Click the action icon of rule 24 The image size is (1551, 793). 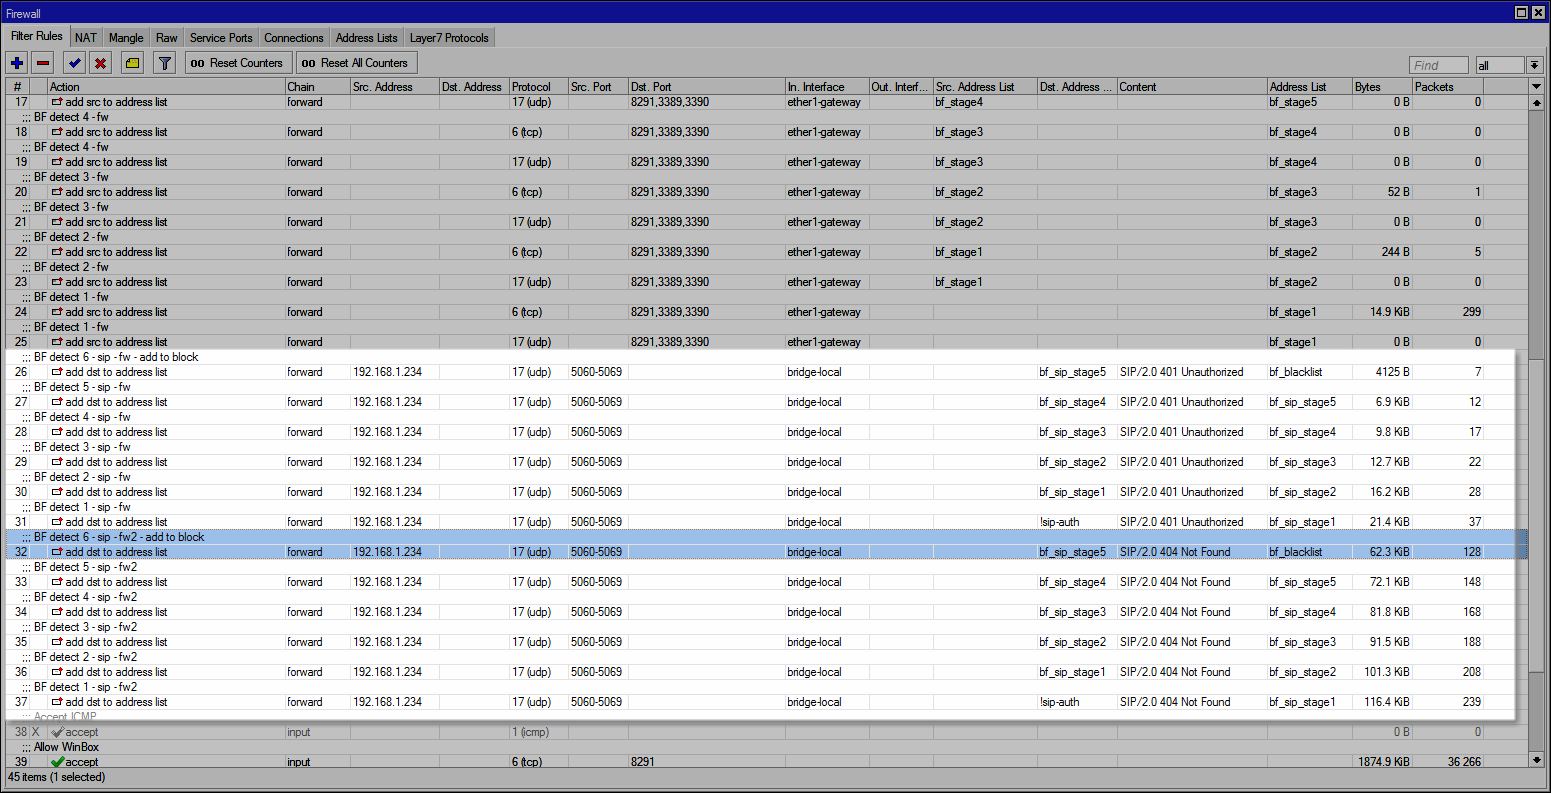57,312
